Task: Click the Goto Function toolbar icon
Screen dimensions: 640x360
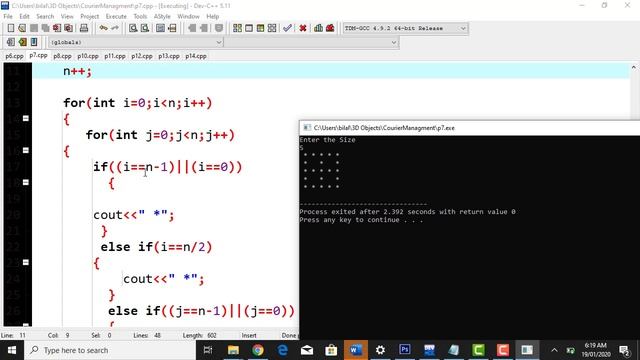Action: [x=160, y=28]
